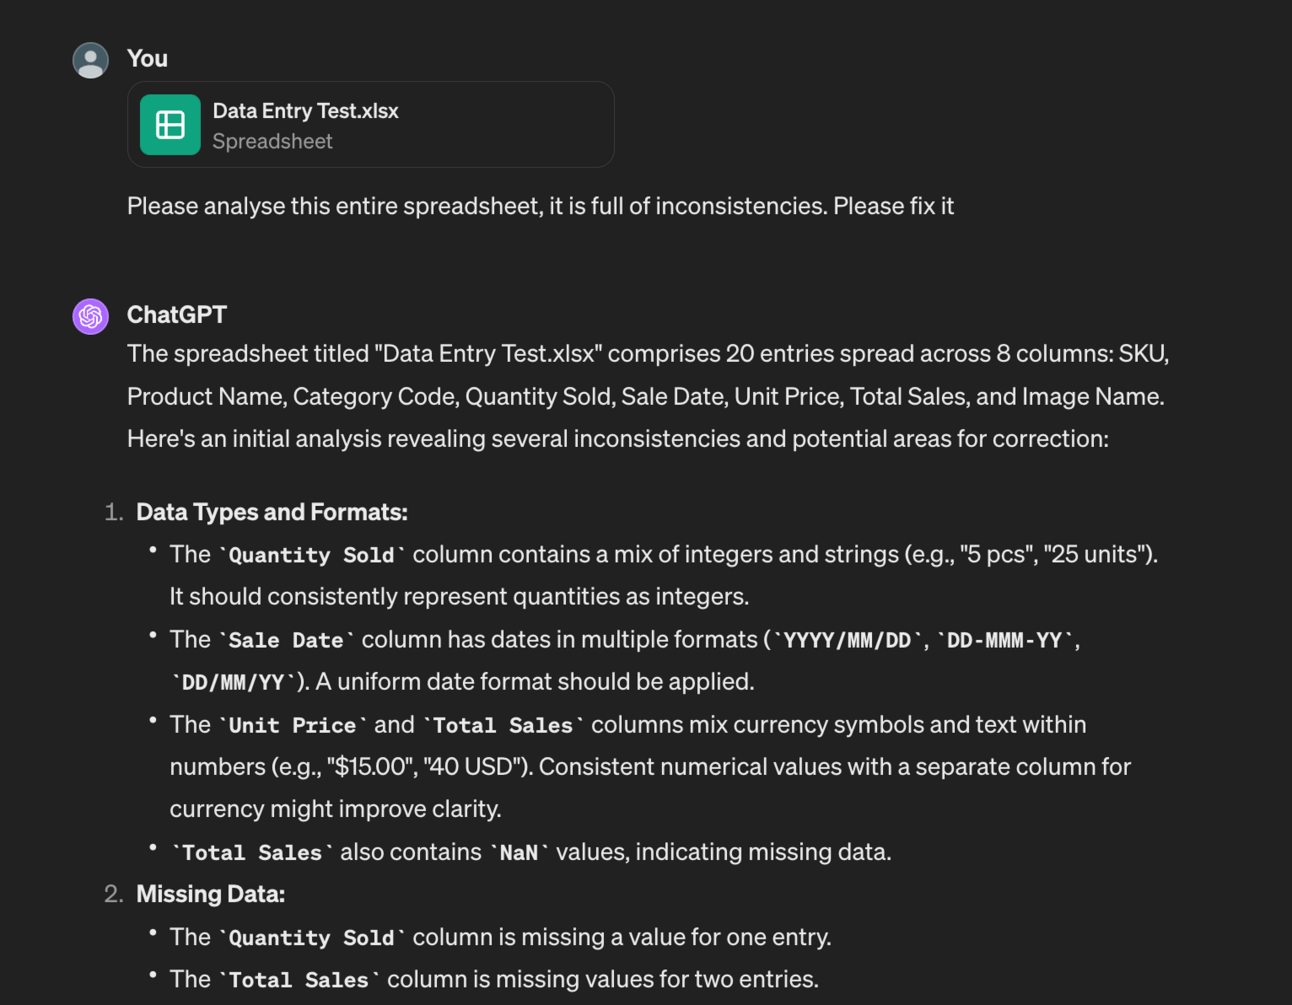Click the "Data Types and Formats:" heading

[x=272, y=512]
